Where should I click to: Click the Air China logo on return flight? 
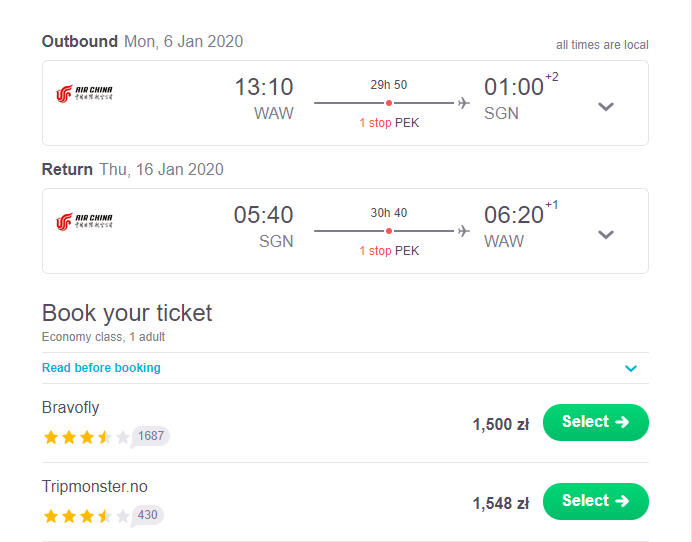click(84, 222)
